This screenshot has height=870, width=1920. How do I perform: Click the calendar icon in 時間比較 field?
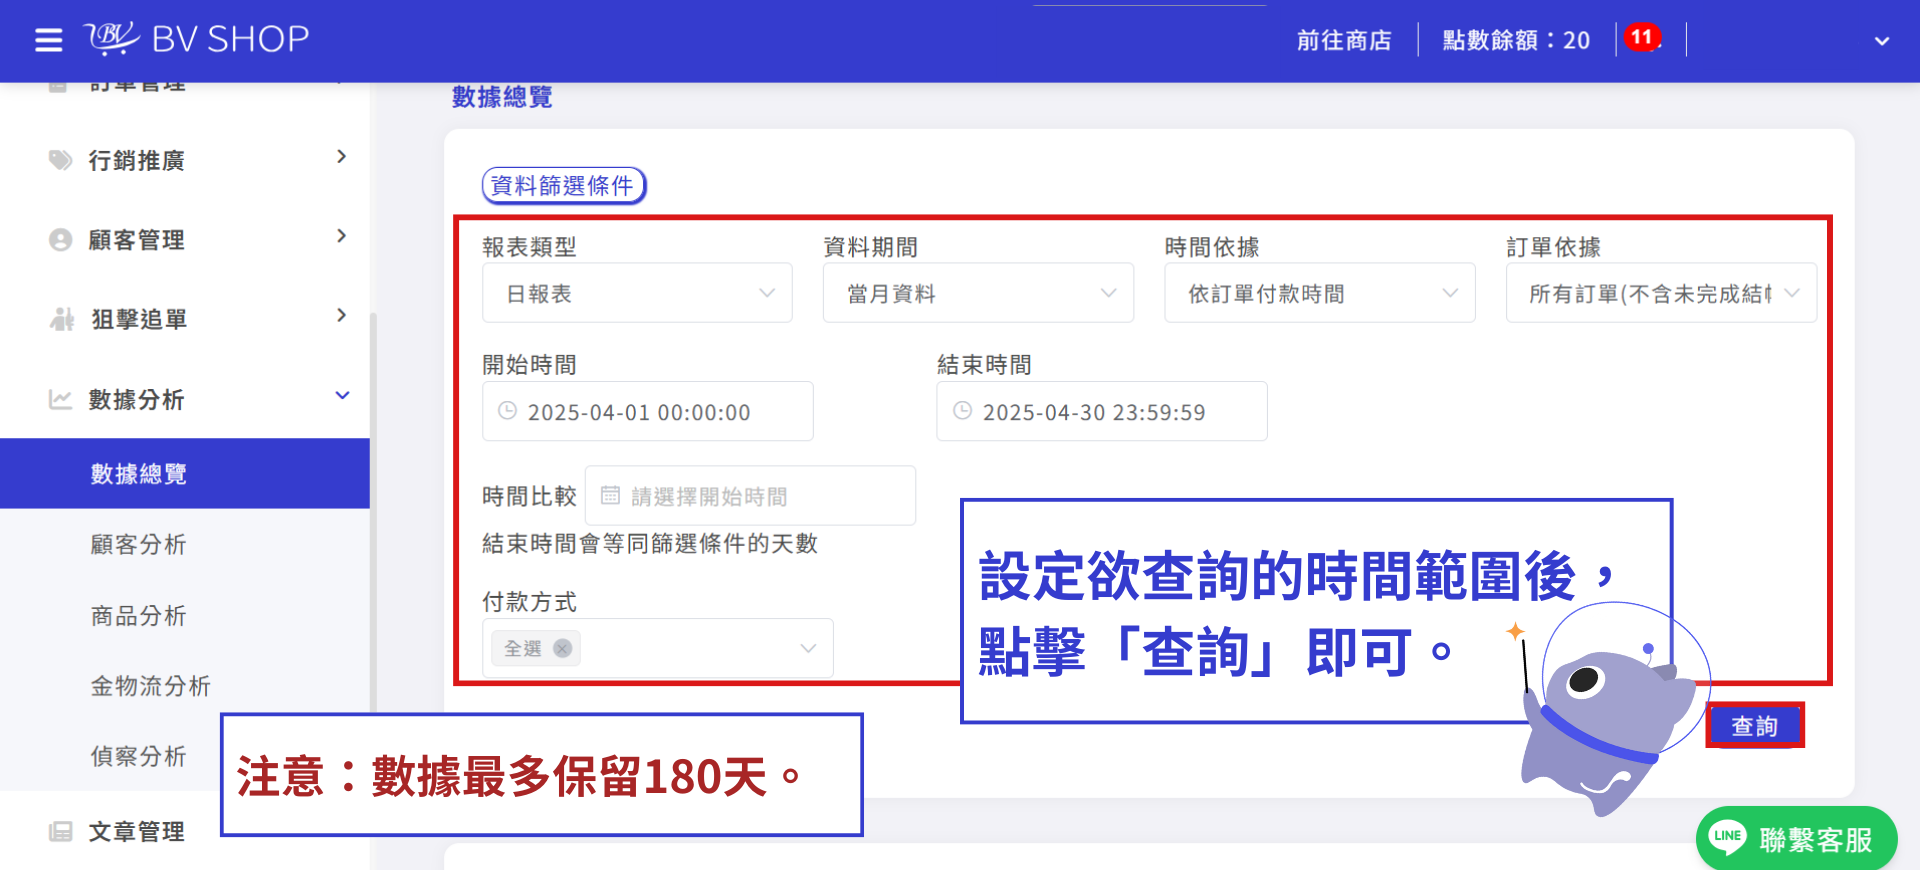(x=610, y=495)
